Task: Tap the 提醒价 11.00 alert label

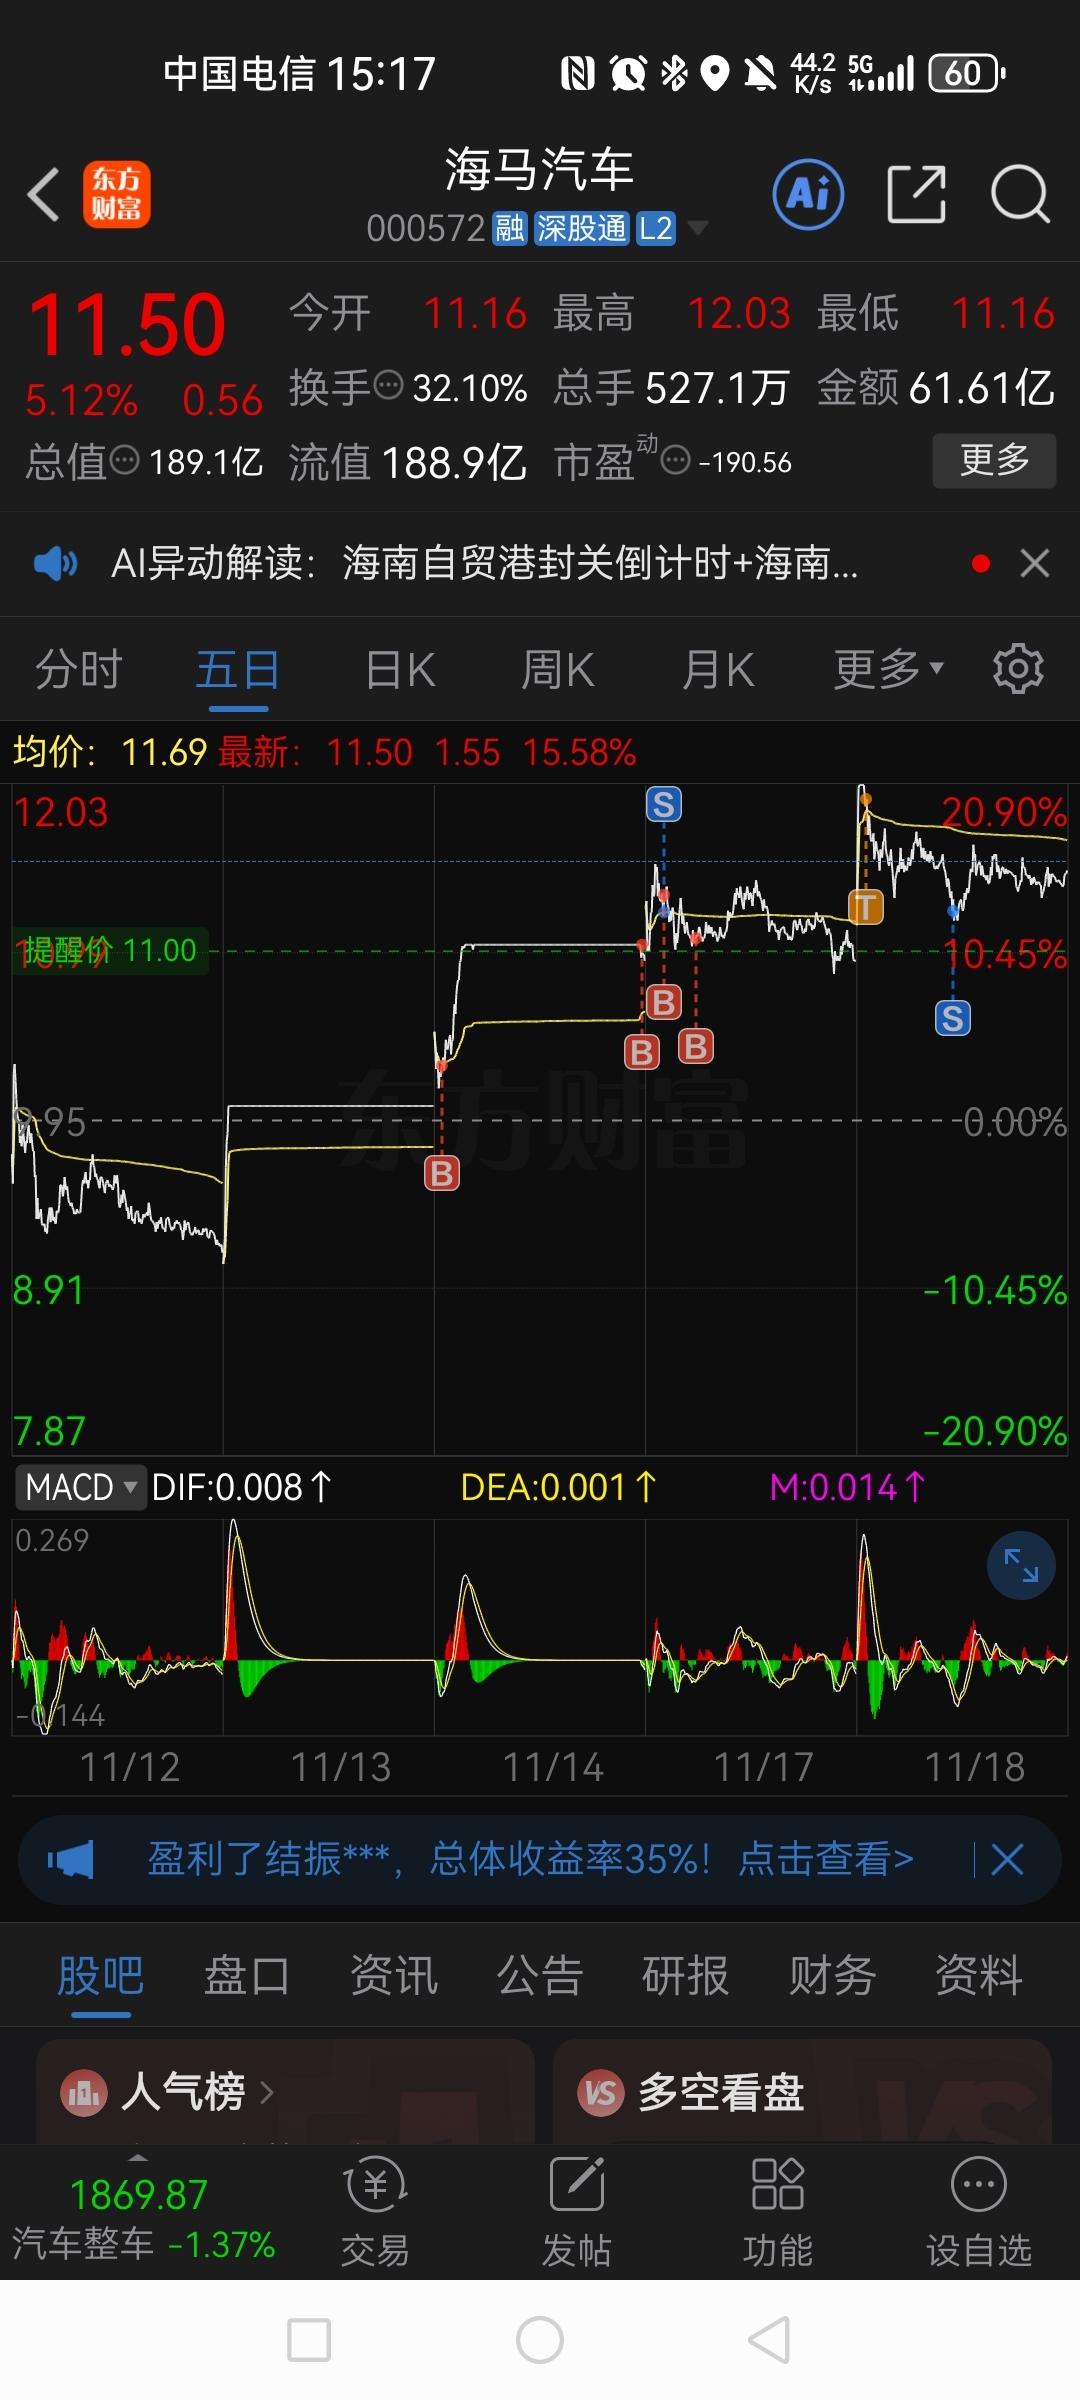Action: click(x=110, y=950)
